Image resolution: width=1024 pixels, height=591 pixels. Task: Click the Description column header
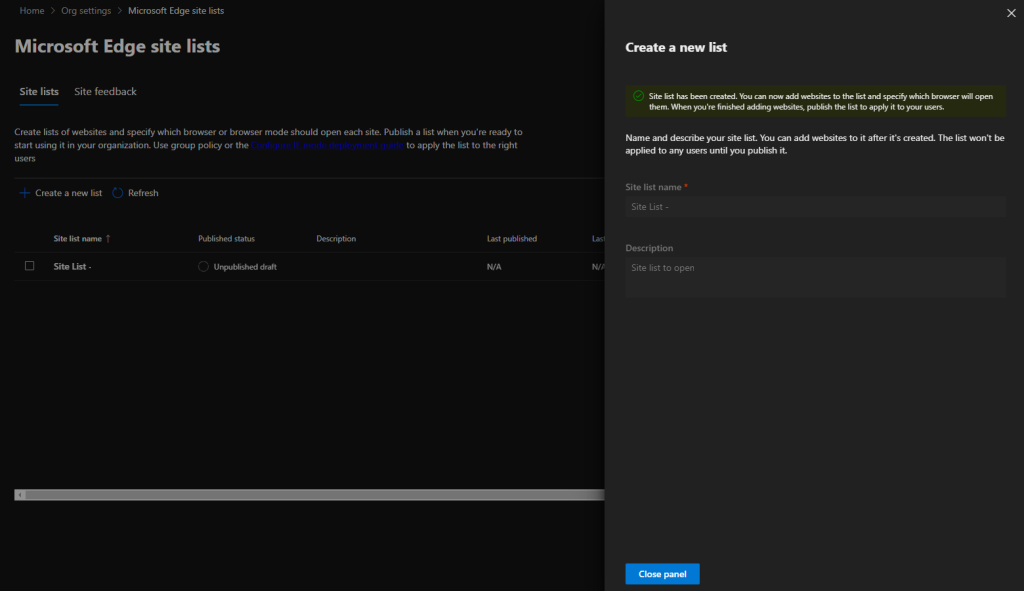pyautogui.click(x=336, y=238)
